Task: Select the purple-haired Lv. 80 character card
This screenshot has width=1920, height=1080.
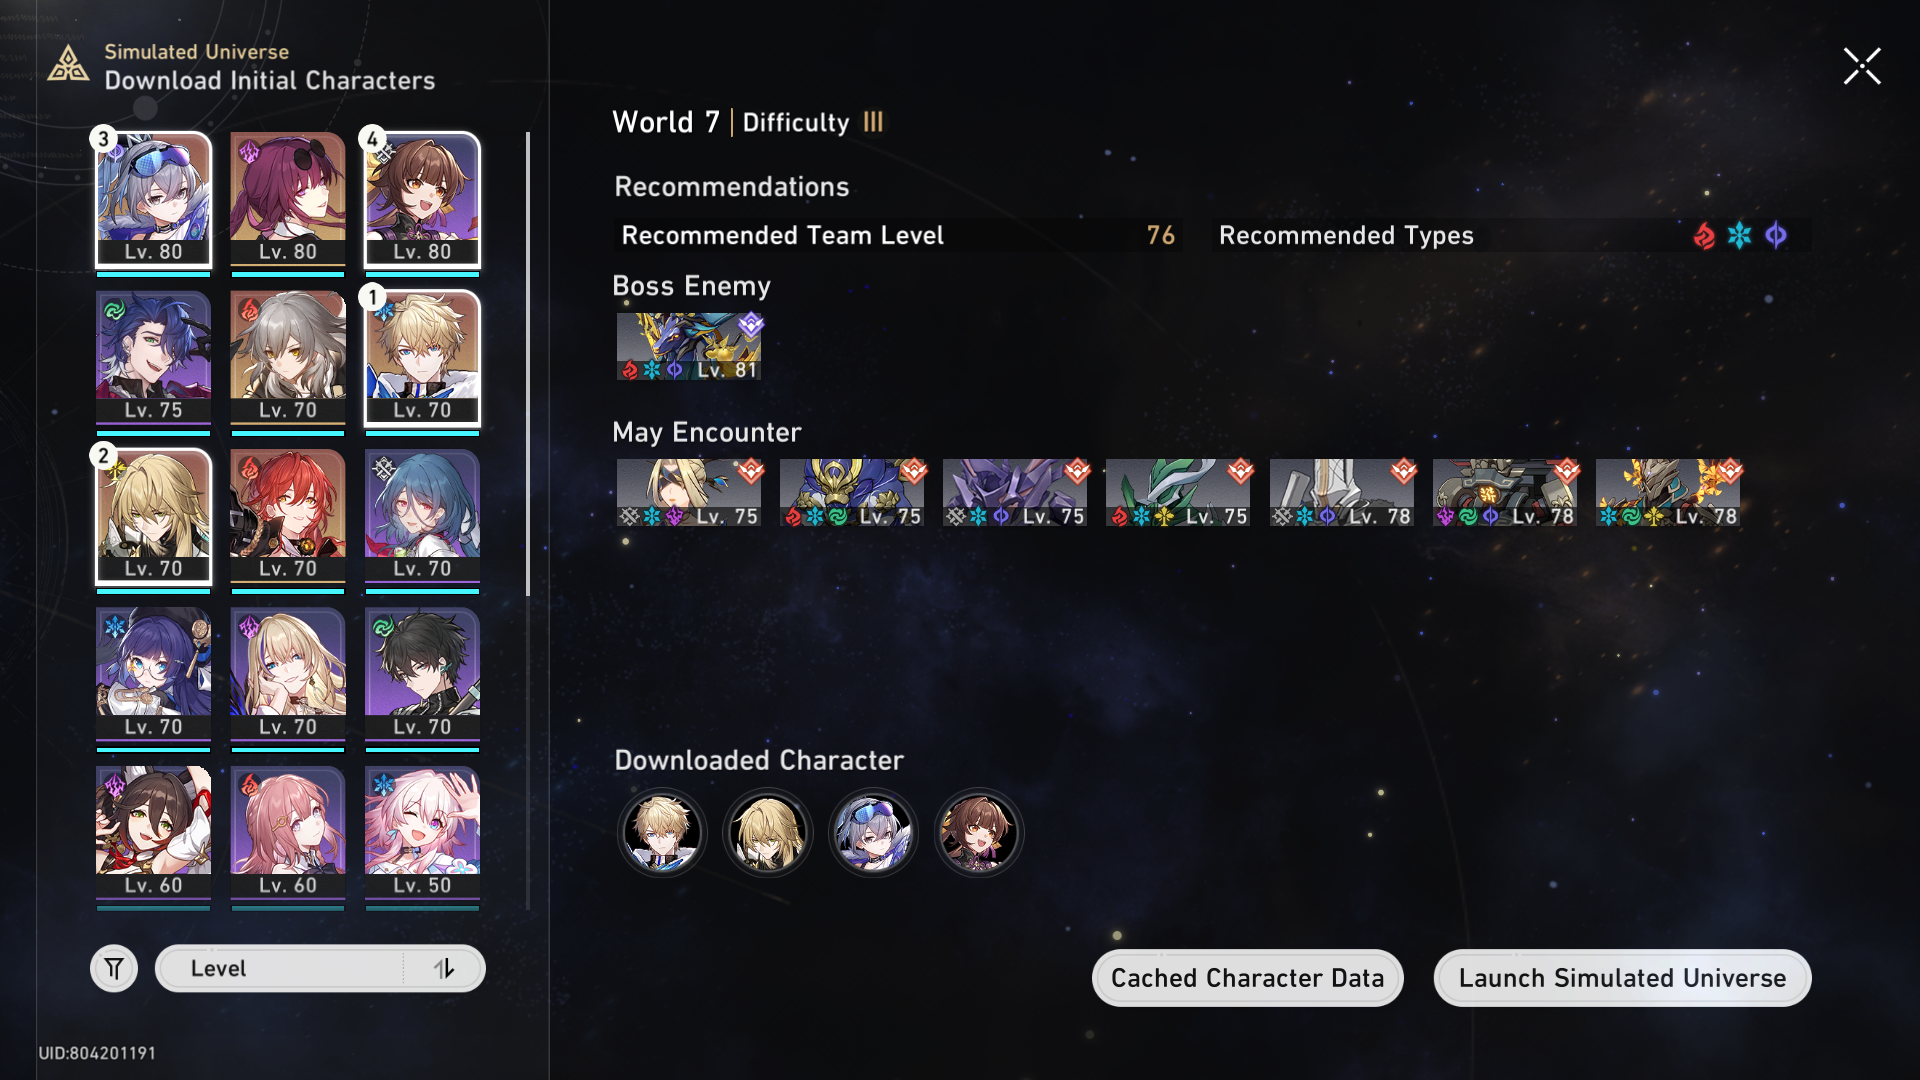Action: [288, 200]
